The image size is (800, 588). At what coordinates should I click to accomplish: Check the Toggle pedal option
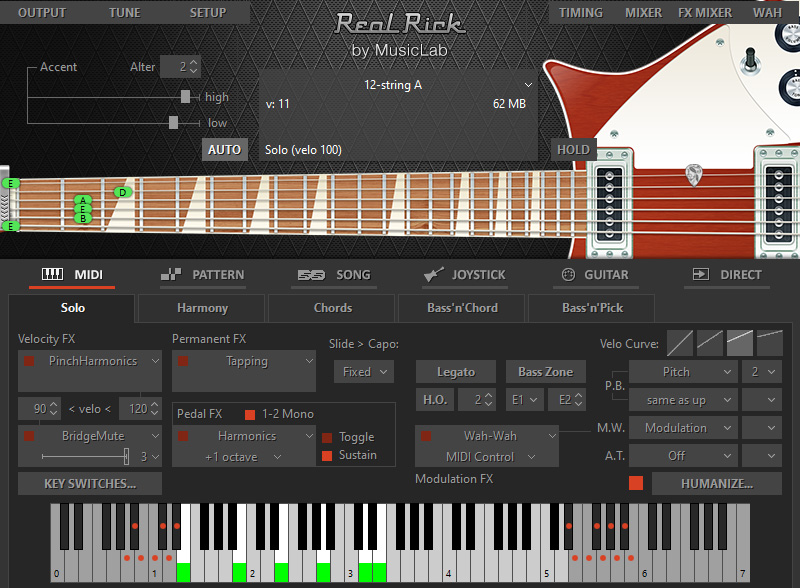pyautogui.click(x=328, y=437)
